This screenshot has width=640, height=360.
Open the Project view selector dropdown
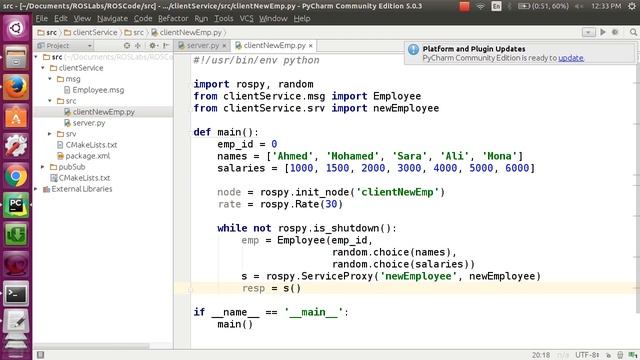pyautogui.click(x=64, y=45)
